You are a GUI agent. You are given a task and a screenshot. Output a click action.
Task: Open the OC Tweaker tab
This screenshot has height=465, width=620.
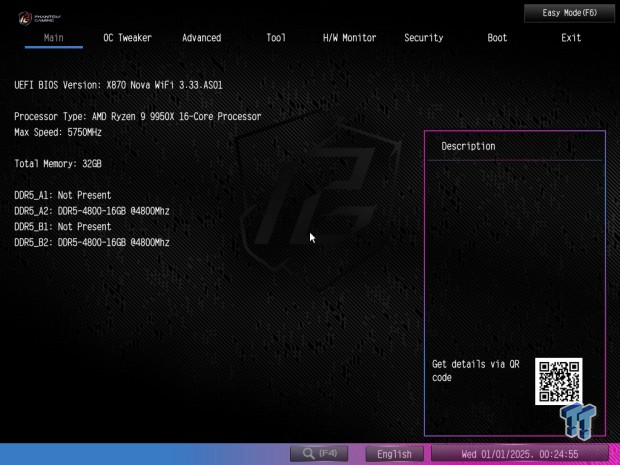tap(127, 38)
